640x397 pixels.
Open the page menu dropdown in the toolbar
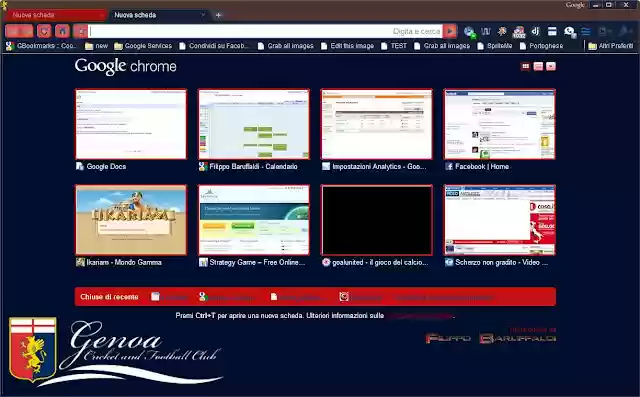(605, 31)
